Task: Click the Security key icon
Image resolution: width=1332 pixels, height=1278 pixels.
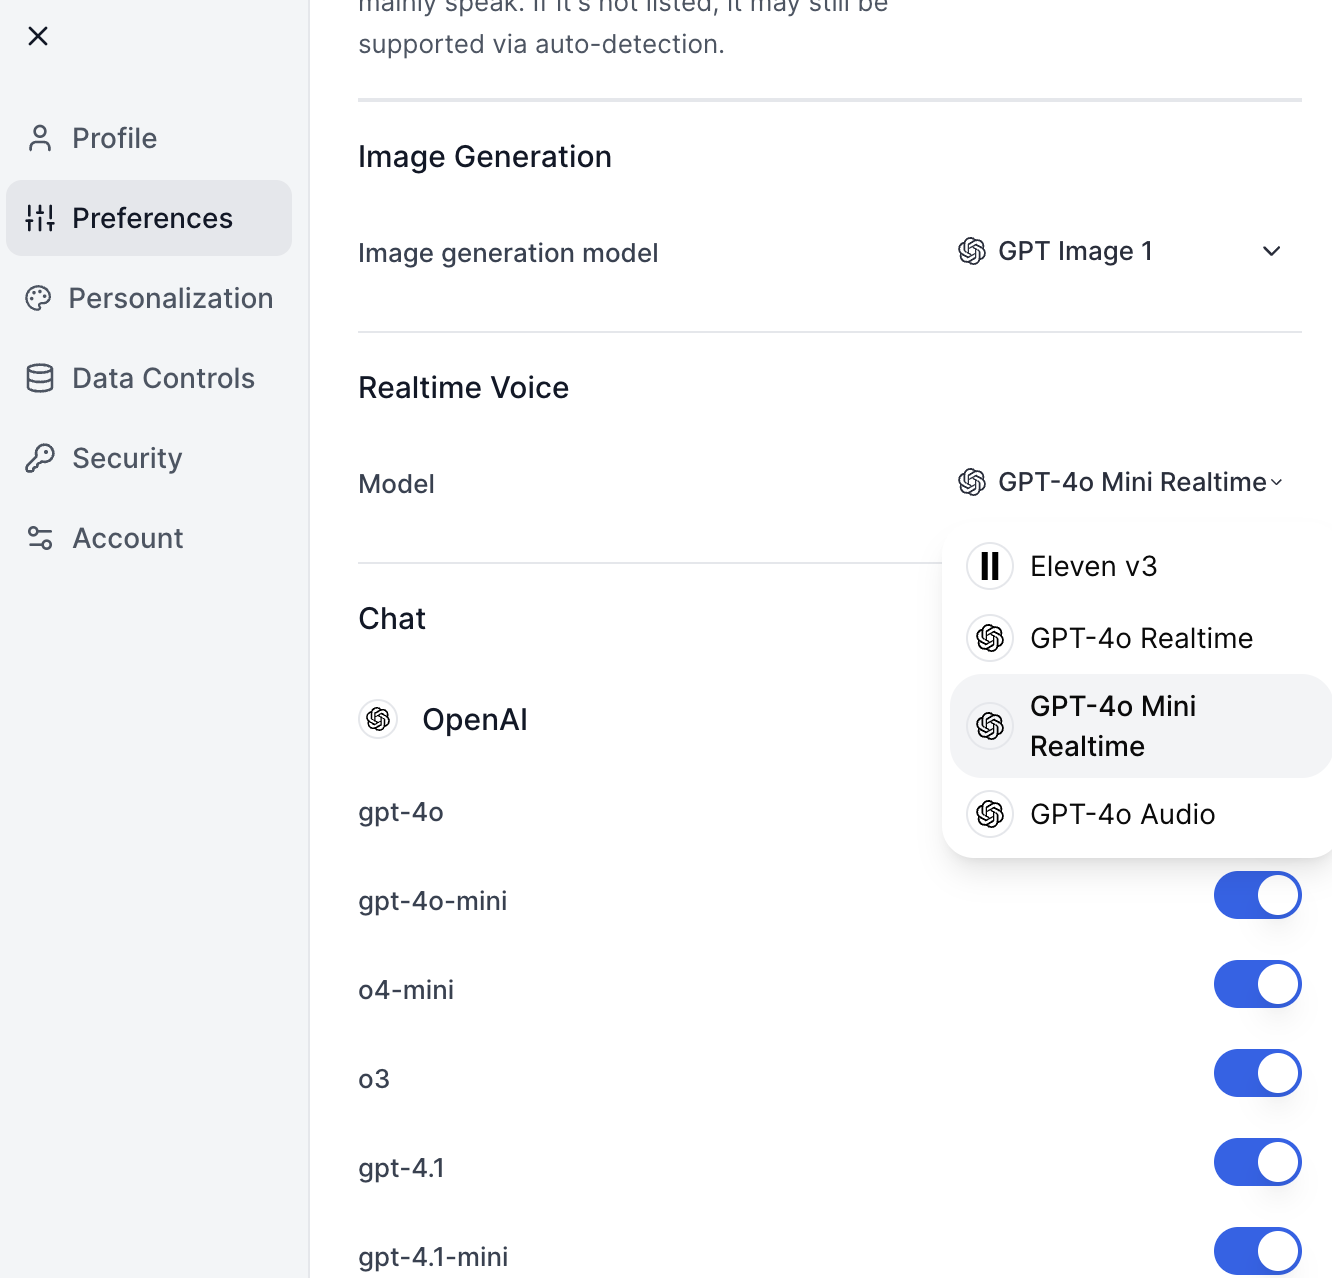Action: [40, 458]
